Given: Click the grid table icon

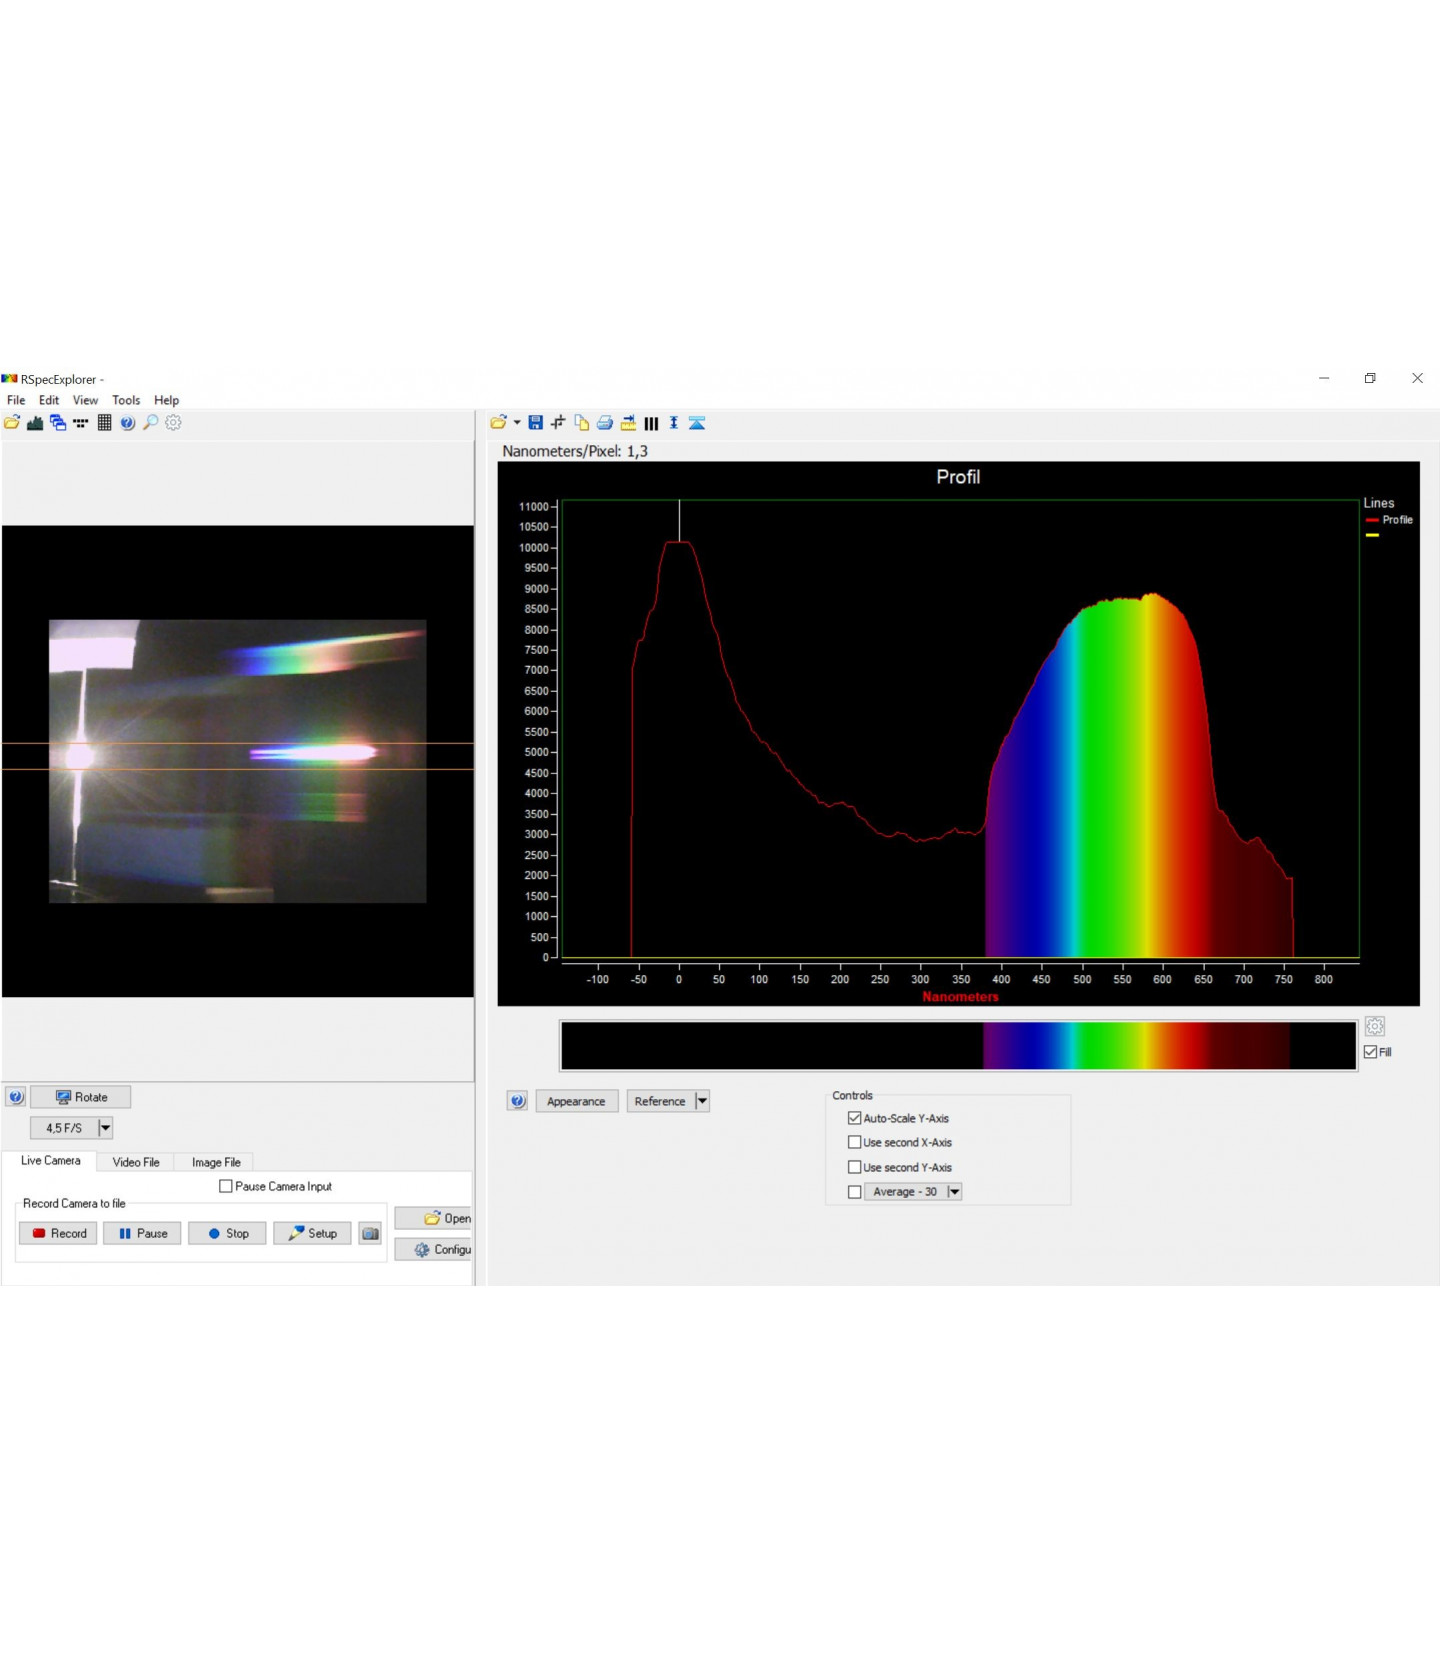Looking at the screenshot, I should click(x=104, y=423).
